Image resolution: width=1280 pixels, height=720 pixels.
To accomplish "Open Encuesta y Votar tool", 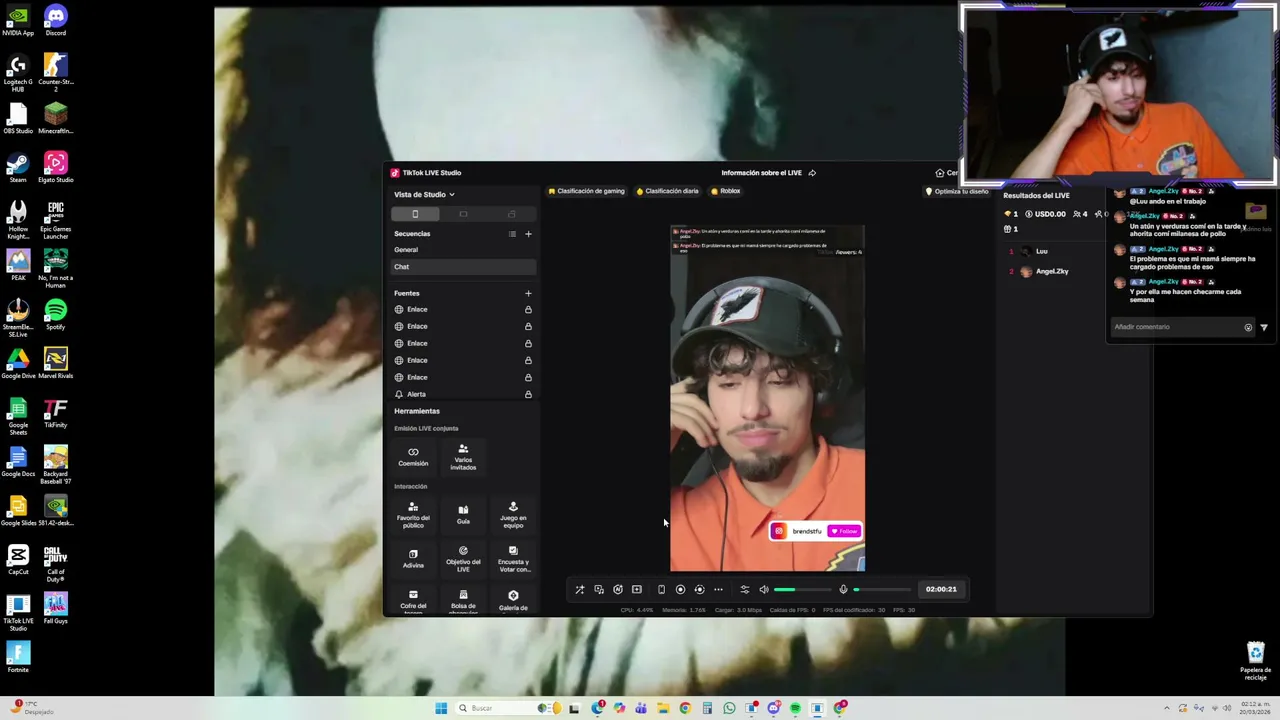I will (x=513, y=558).
